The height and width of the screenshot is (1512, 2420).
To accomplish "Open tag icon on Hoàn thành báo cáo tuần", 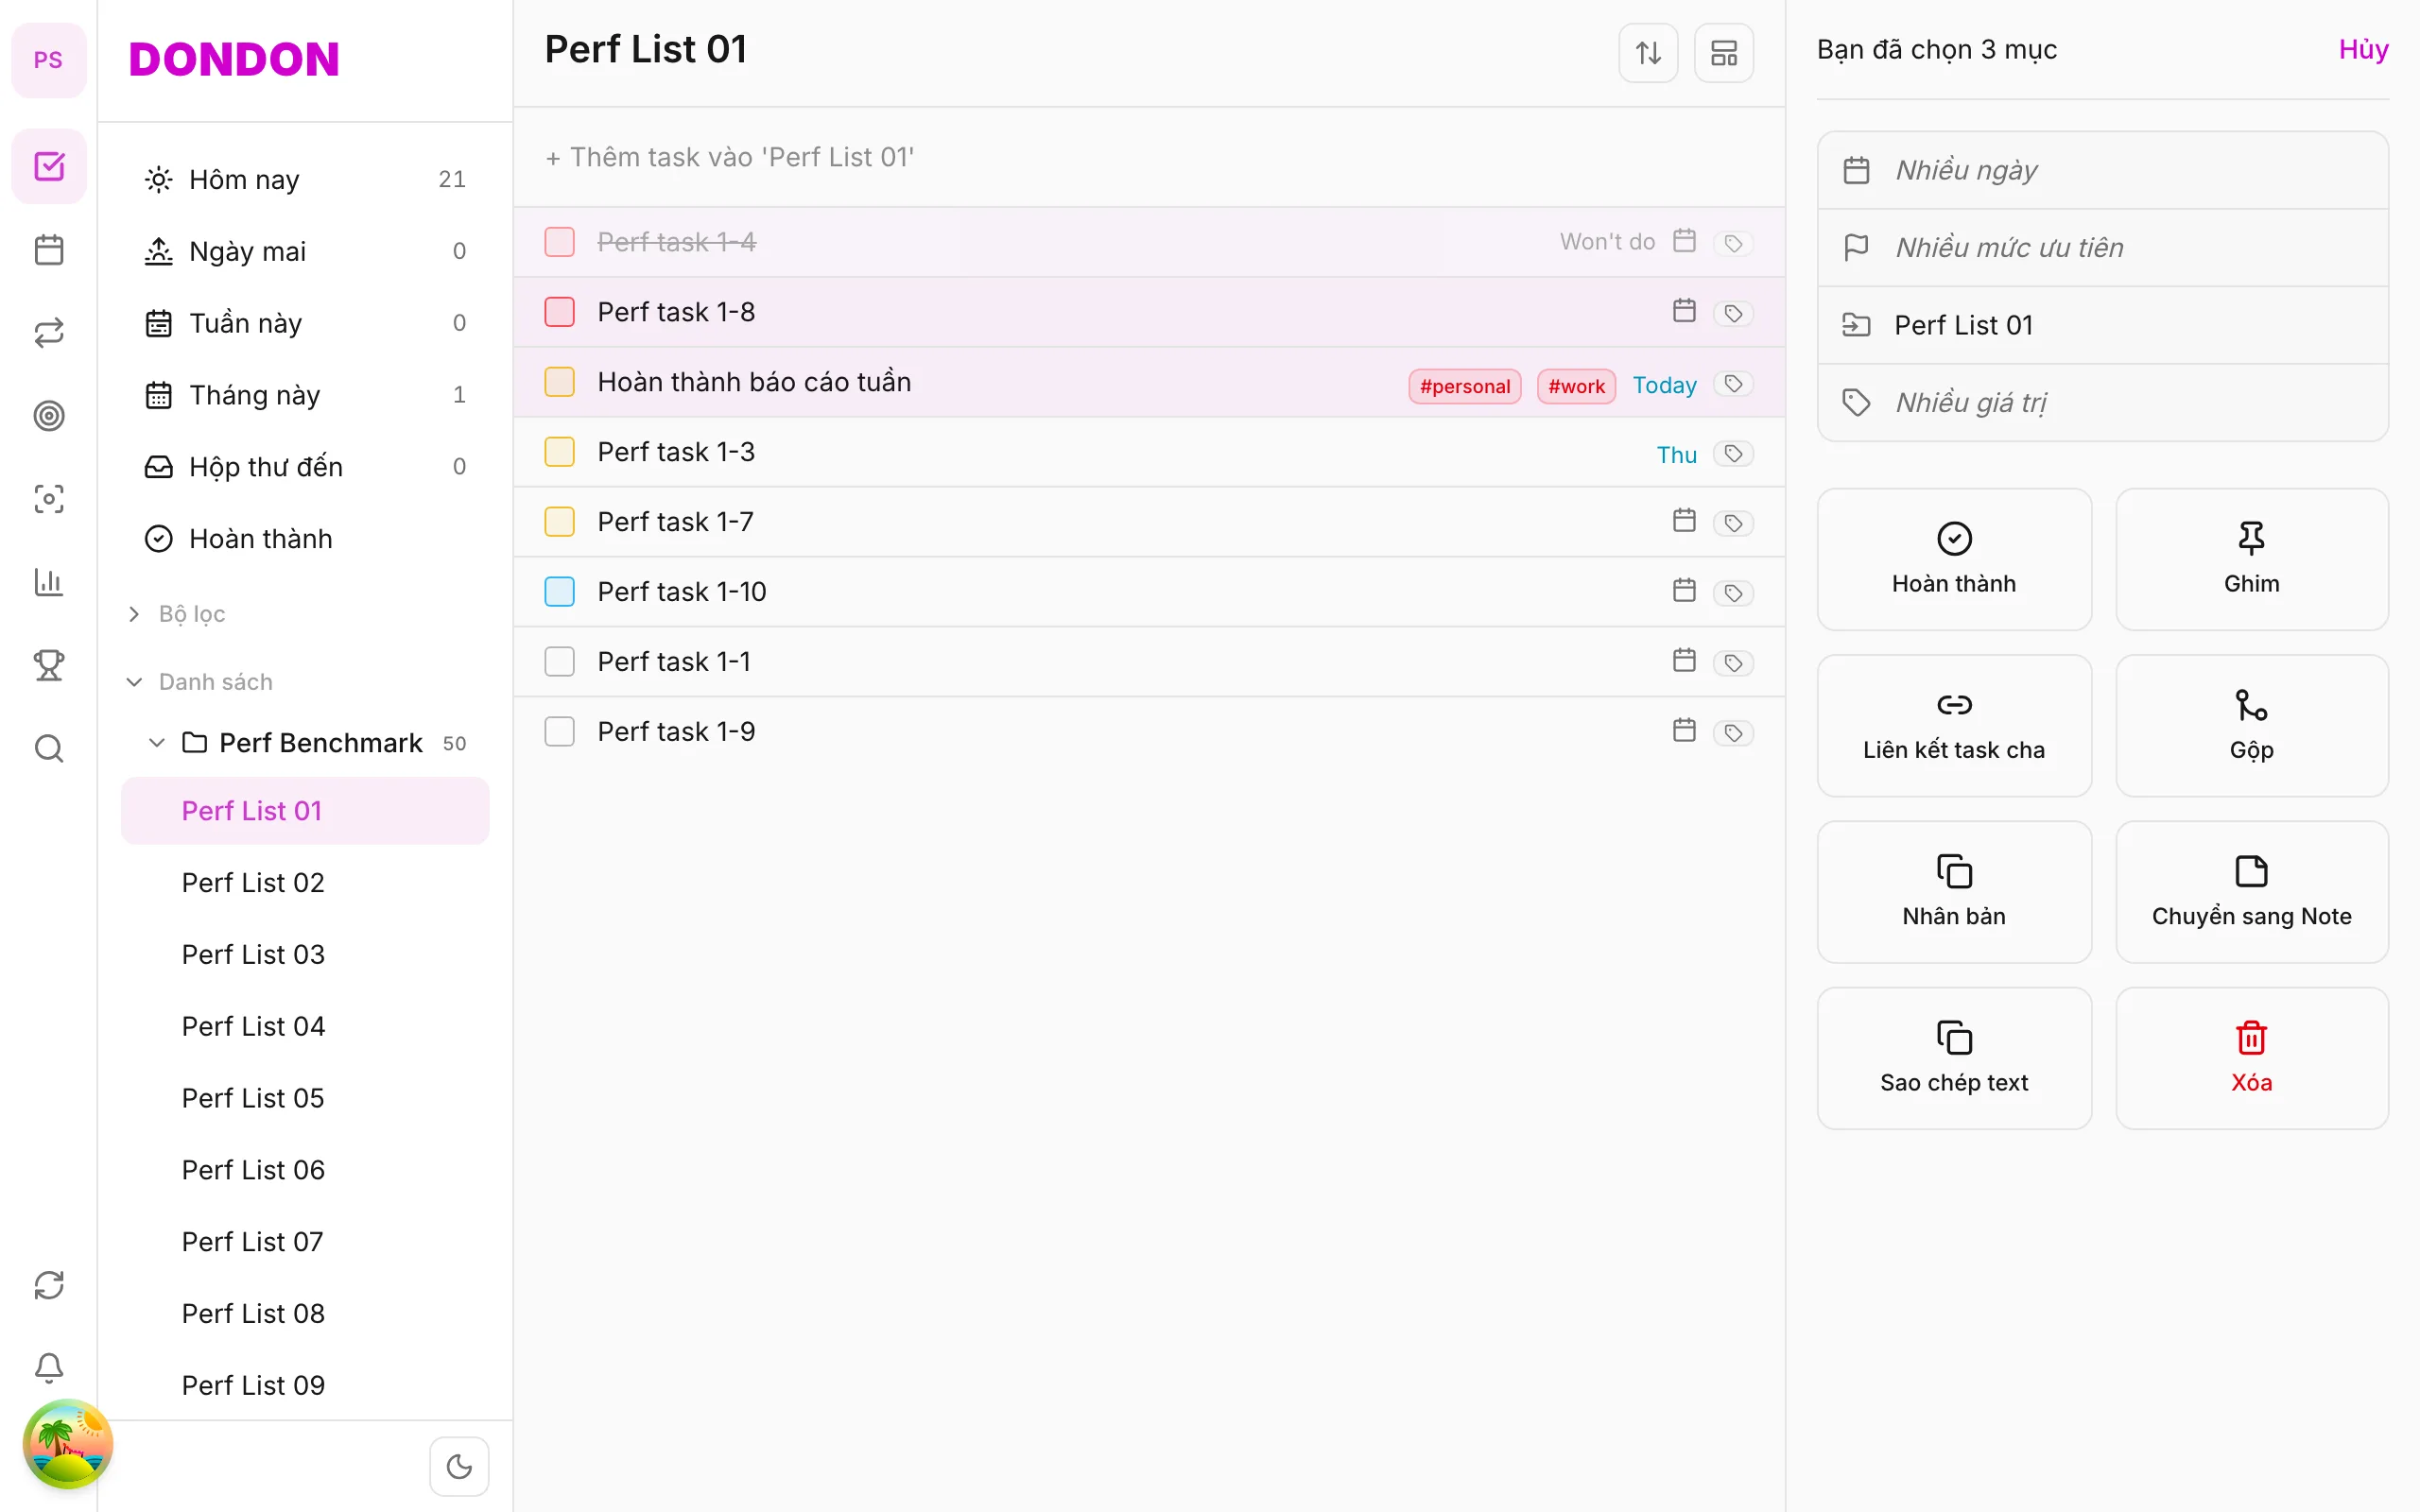I will point(1733,383).
